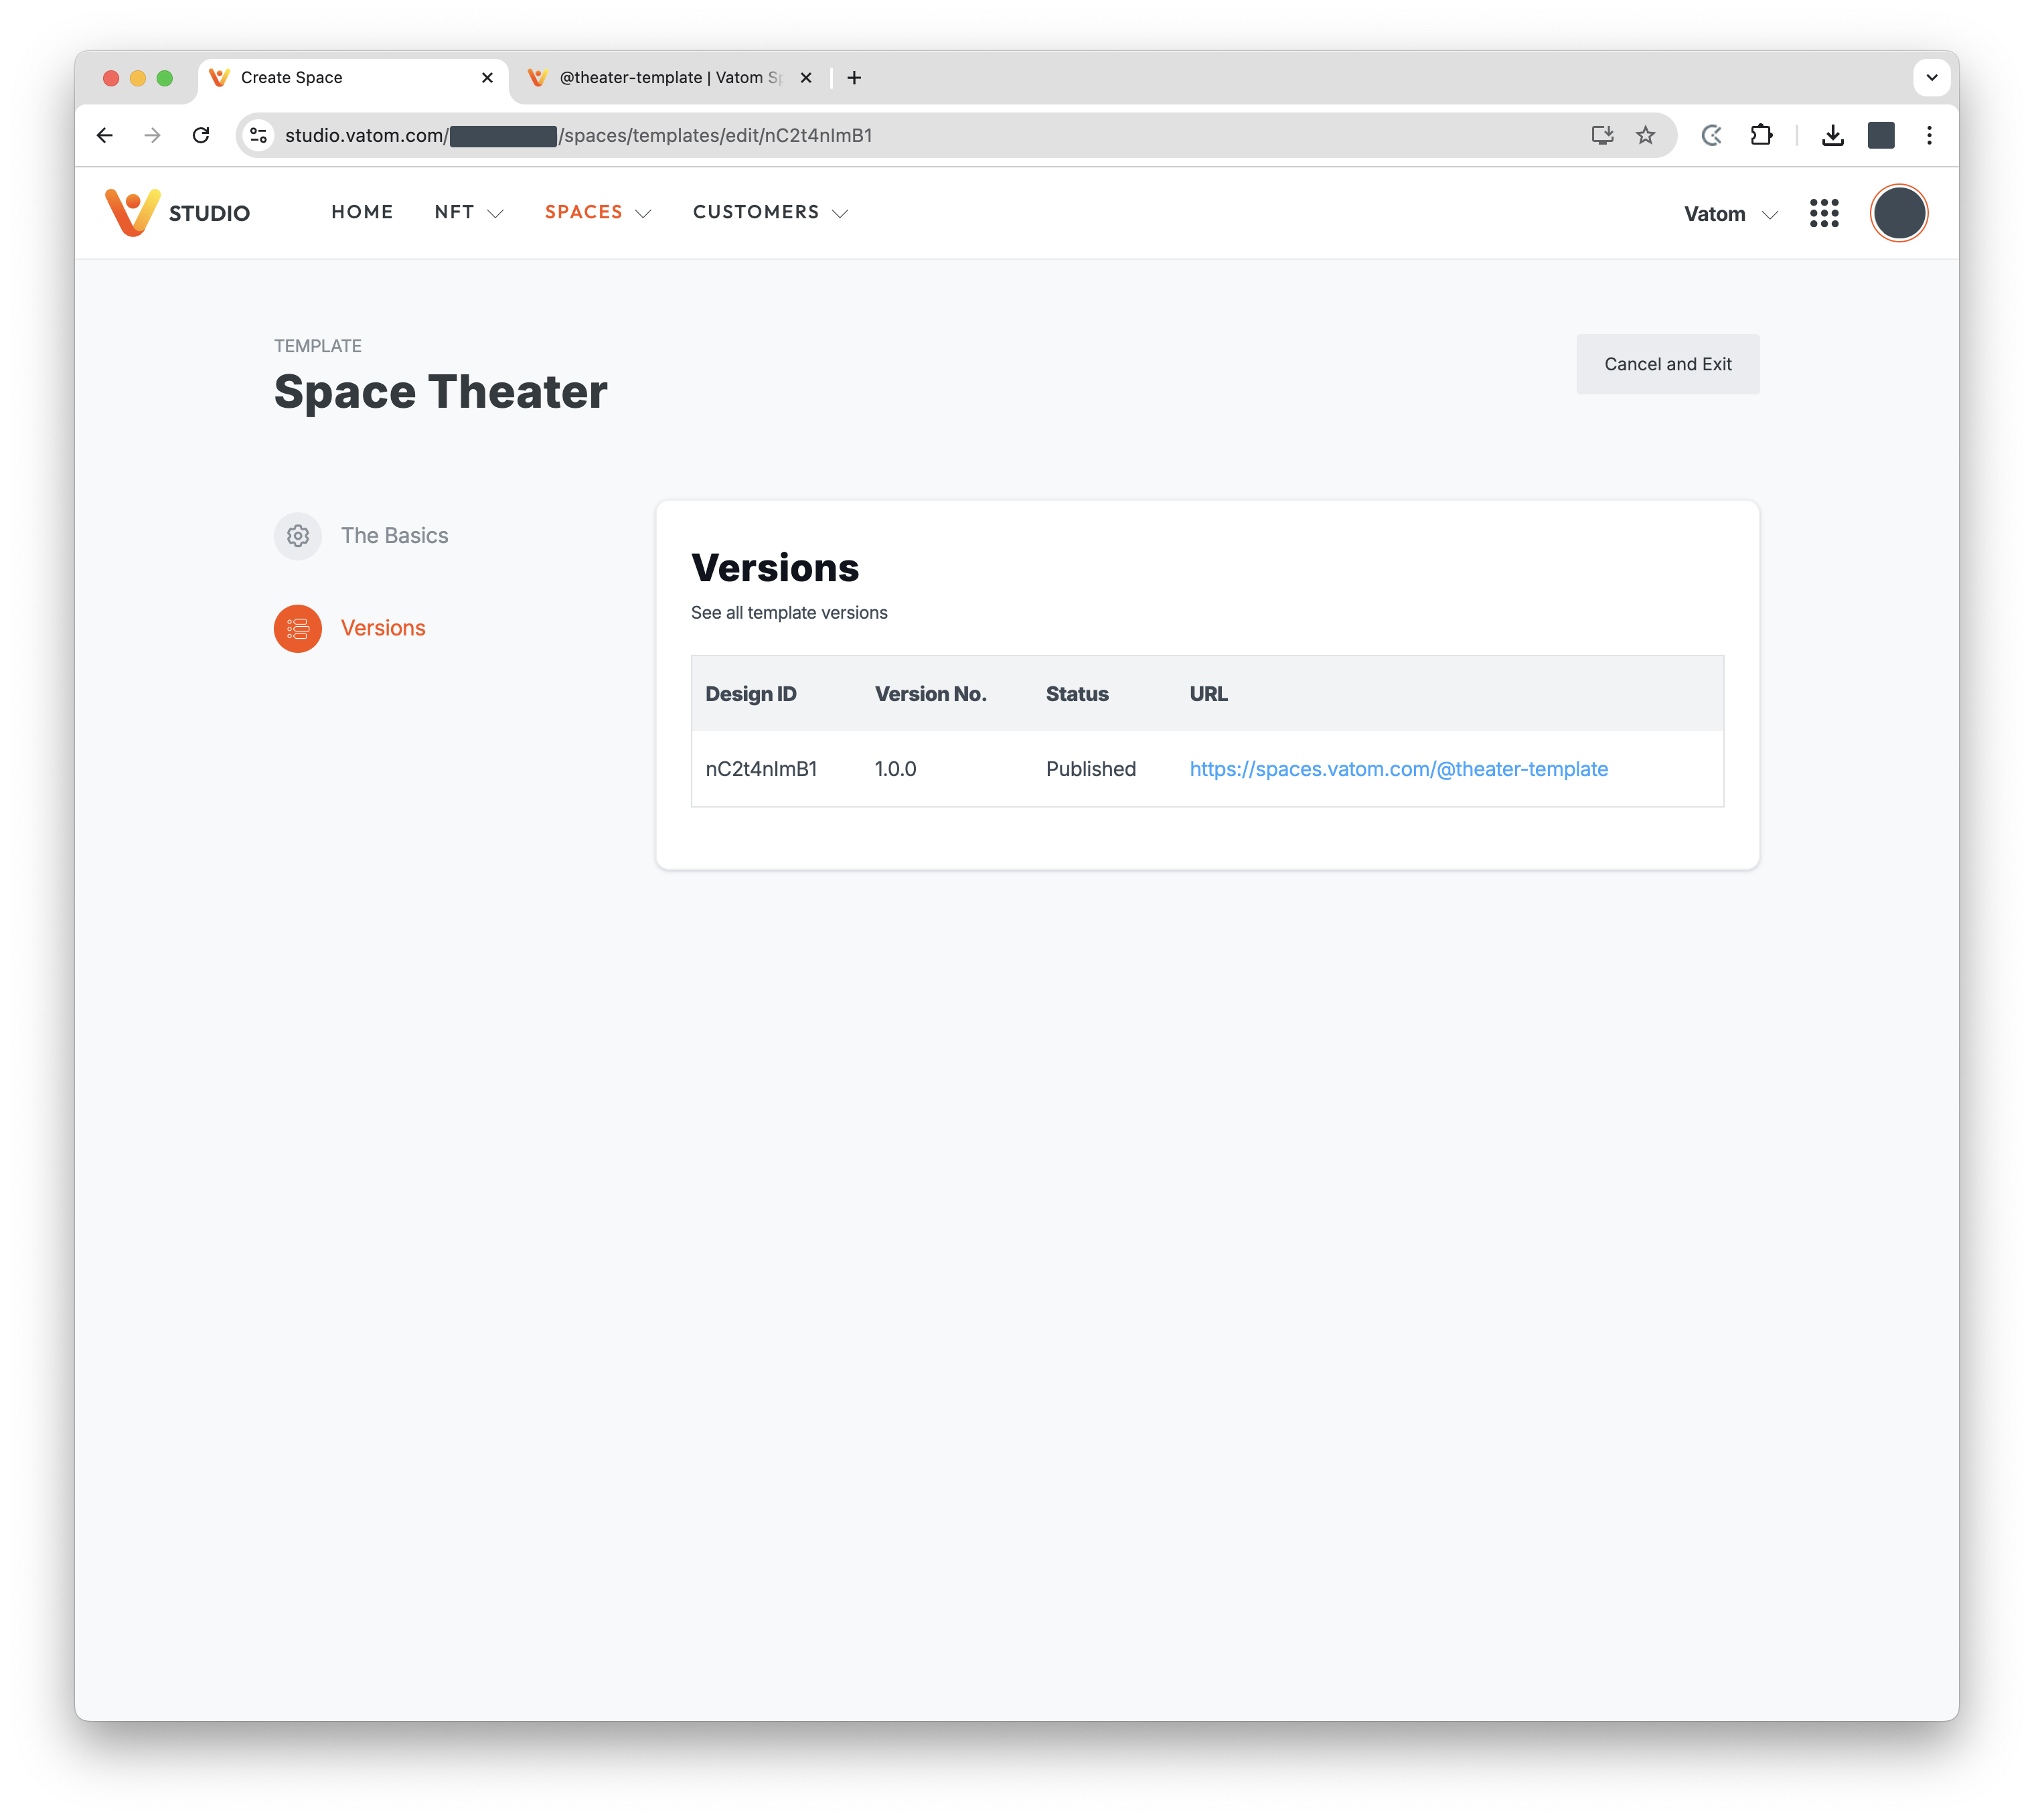Open the apps grid icon
The height and width of the screenshot is (1820, 2034).
(1824, 213)
